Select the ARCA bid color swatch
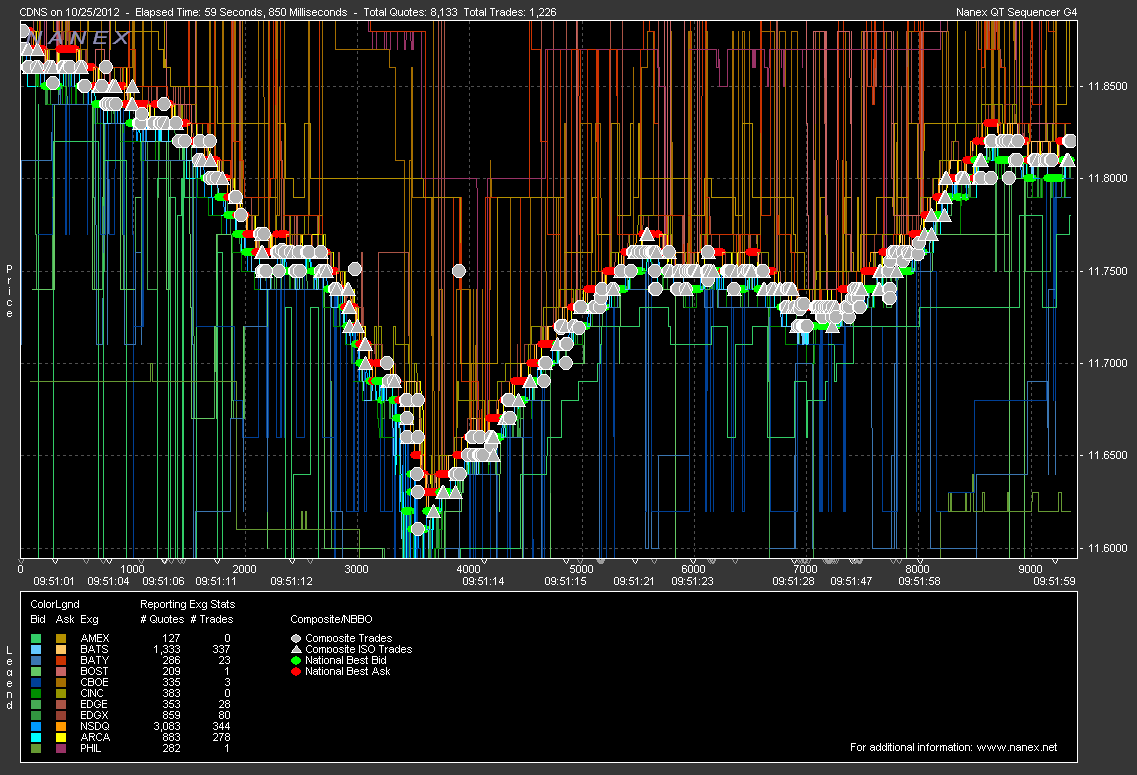Image resolution: width=1137 pixels, height=775 pixels. (36, 737)
